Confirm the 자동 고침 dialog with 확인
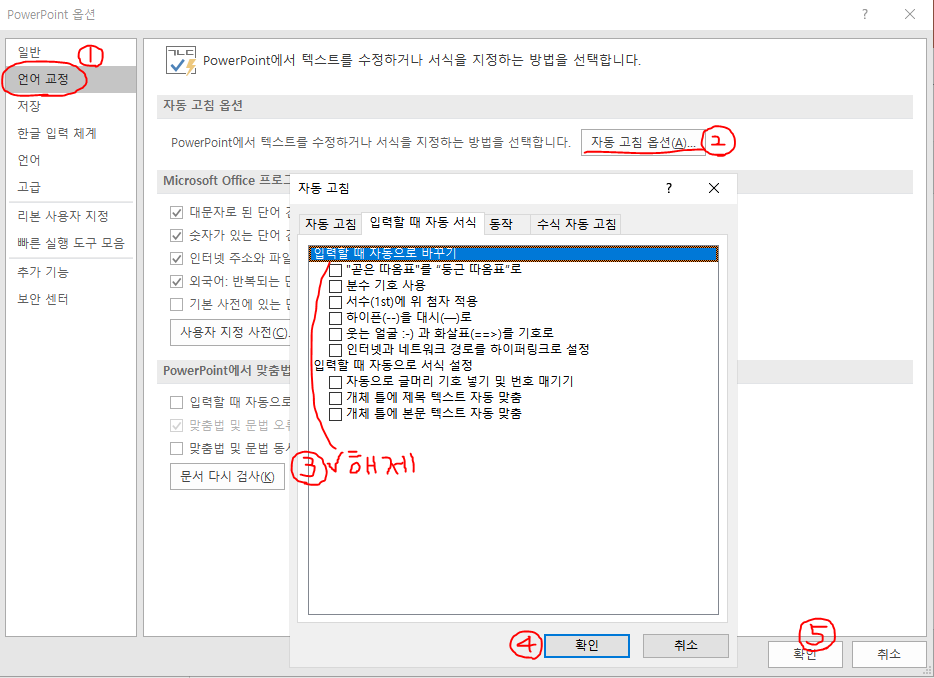The width and height of the screenshot is (934, 678). click(587, 645)
